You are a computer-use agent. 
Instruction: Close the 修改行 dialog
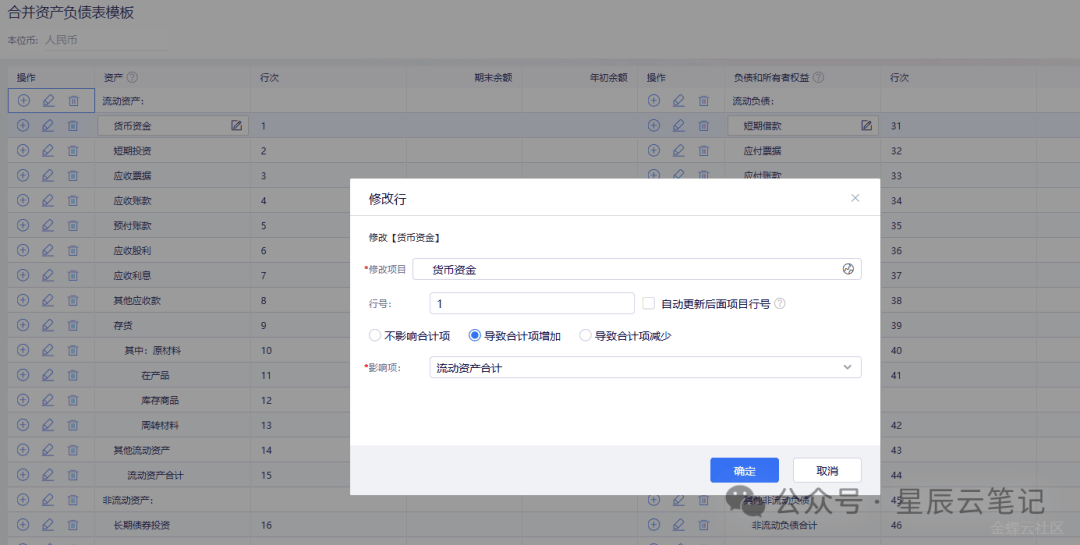(855, 198)
